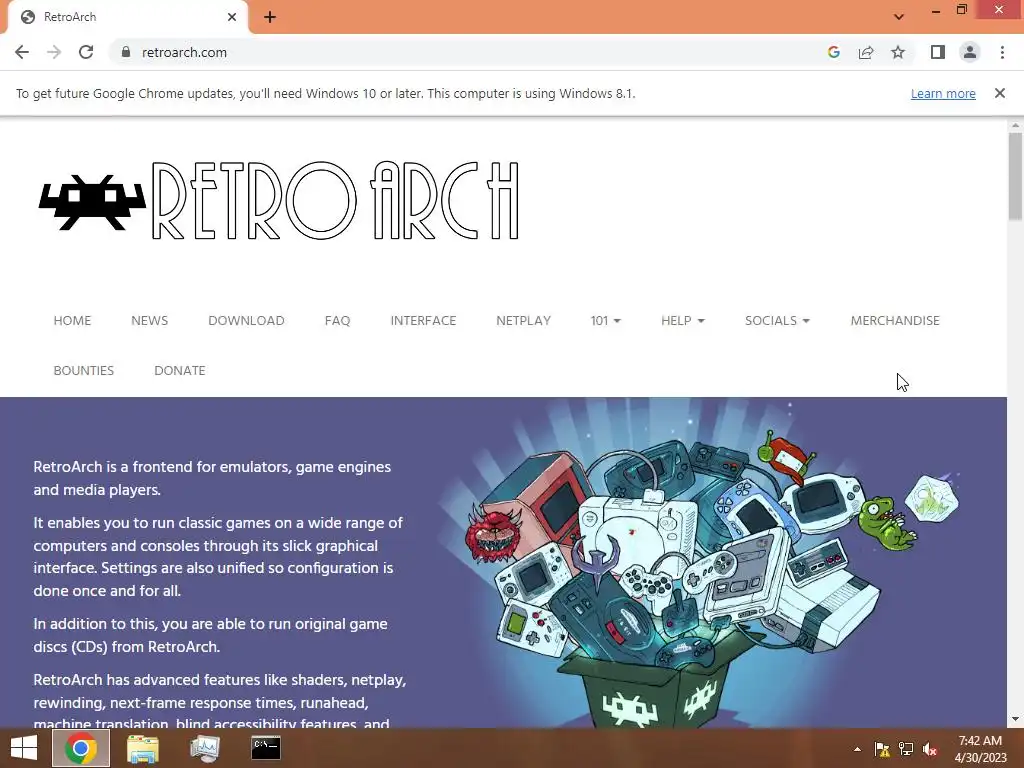Go to the HOME nav item
The image size is (1024, 768).
[x=72, y=321]
